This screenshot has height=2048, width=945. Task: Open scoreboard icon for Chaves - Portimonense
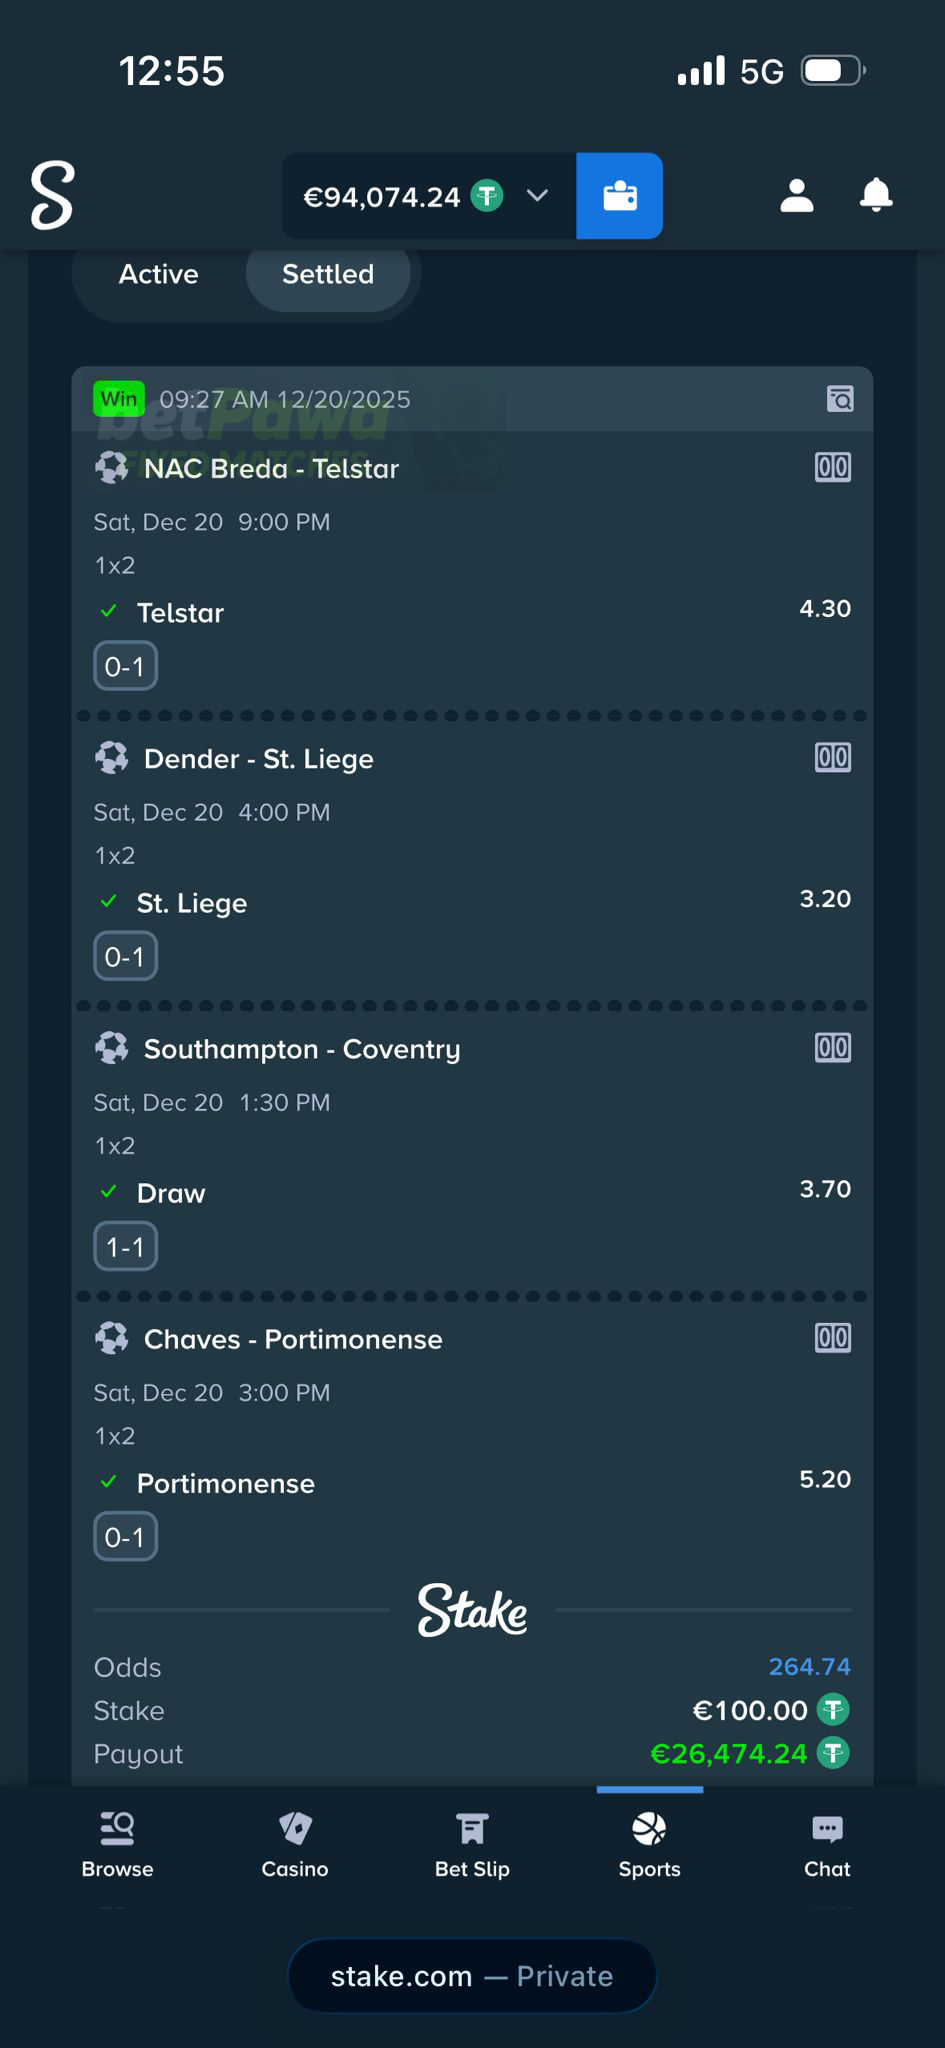833,1338
